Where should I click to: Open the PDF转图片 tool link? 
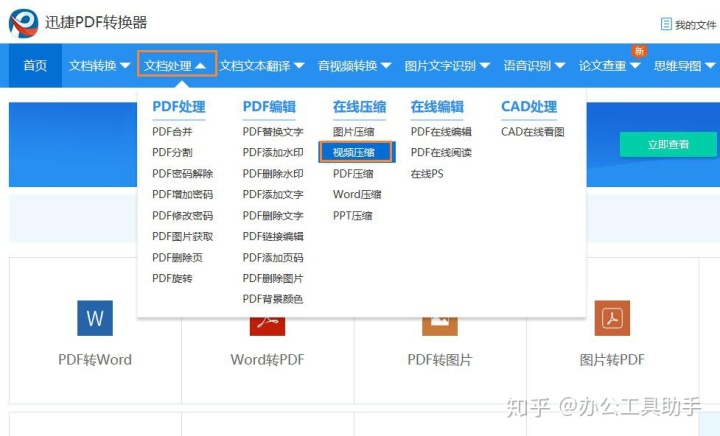click(440, 359)
